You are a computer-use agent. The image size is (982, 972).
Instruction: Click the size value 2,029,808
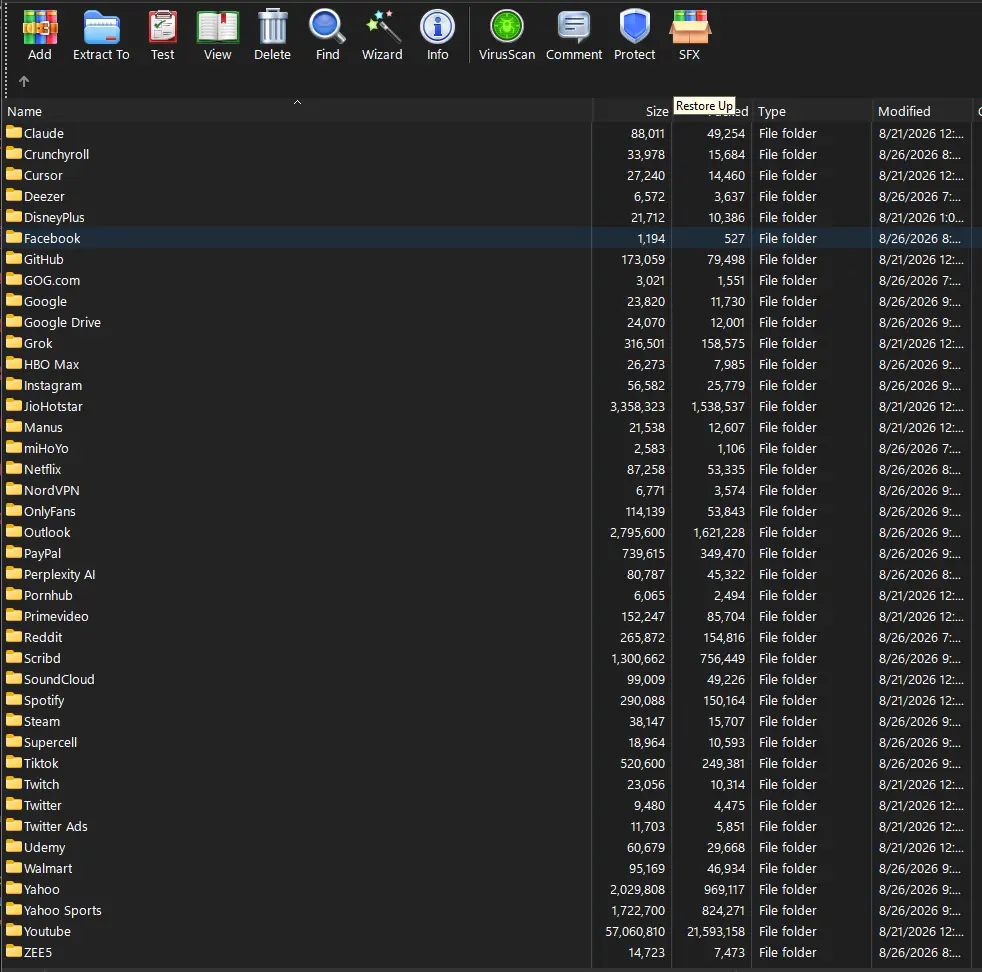(x=638, y=890)
